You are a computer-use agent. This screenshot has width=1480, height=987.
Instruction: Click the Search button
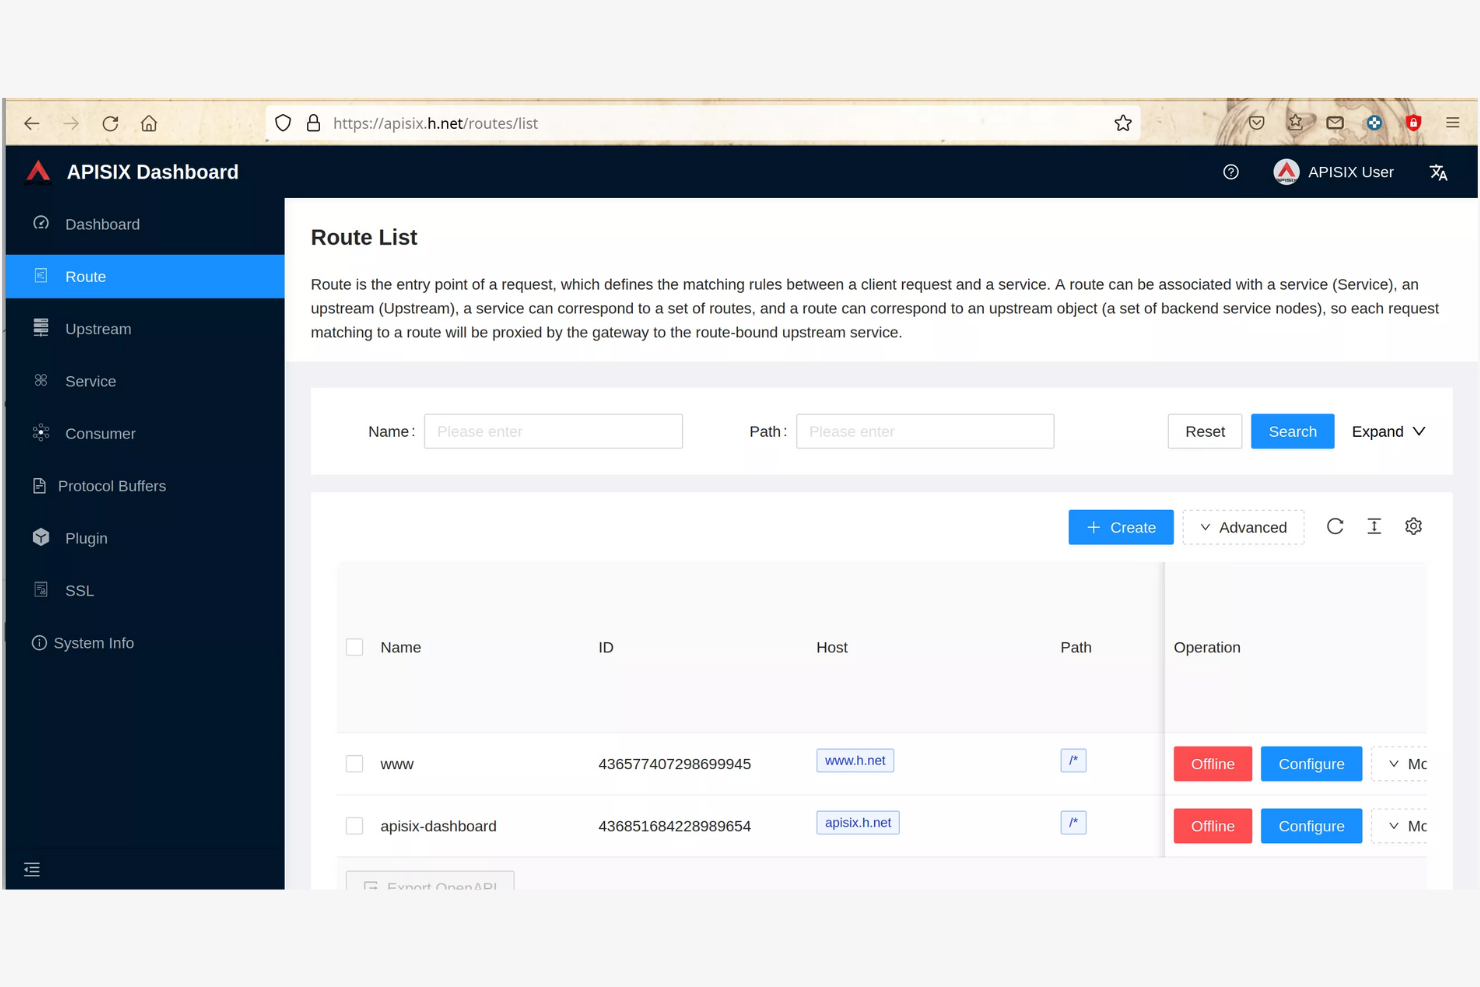click(x=1292, y=431)
